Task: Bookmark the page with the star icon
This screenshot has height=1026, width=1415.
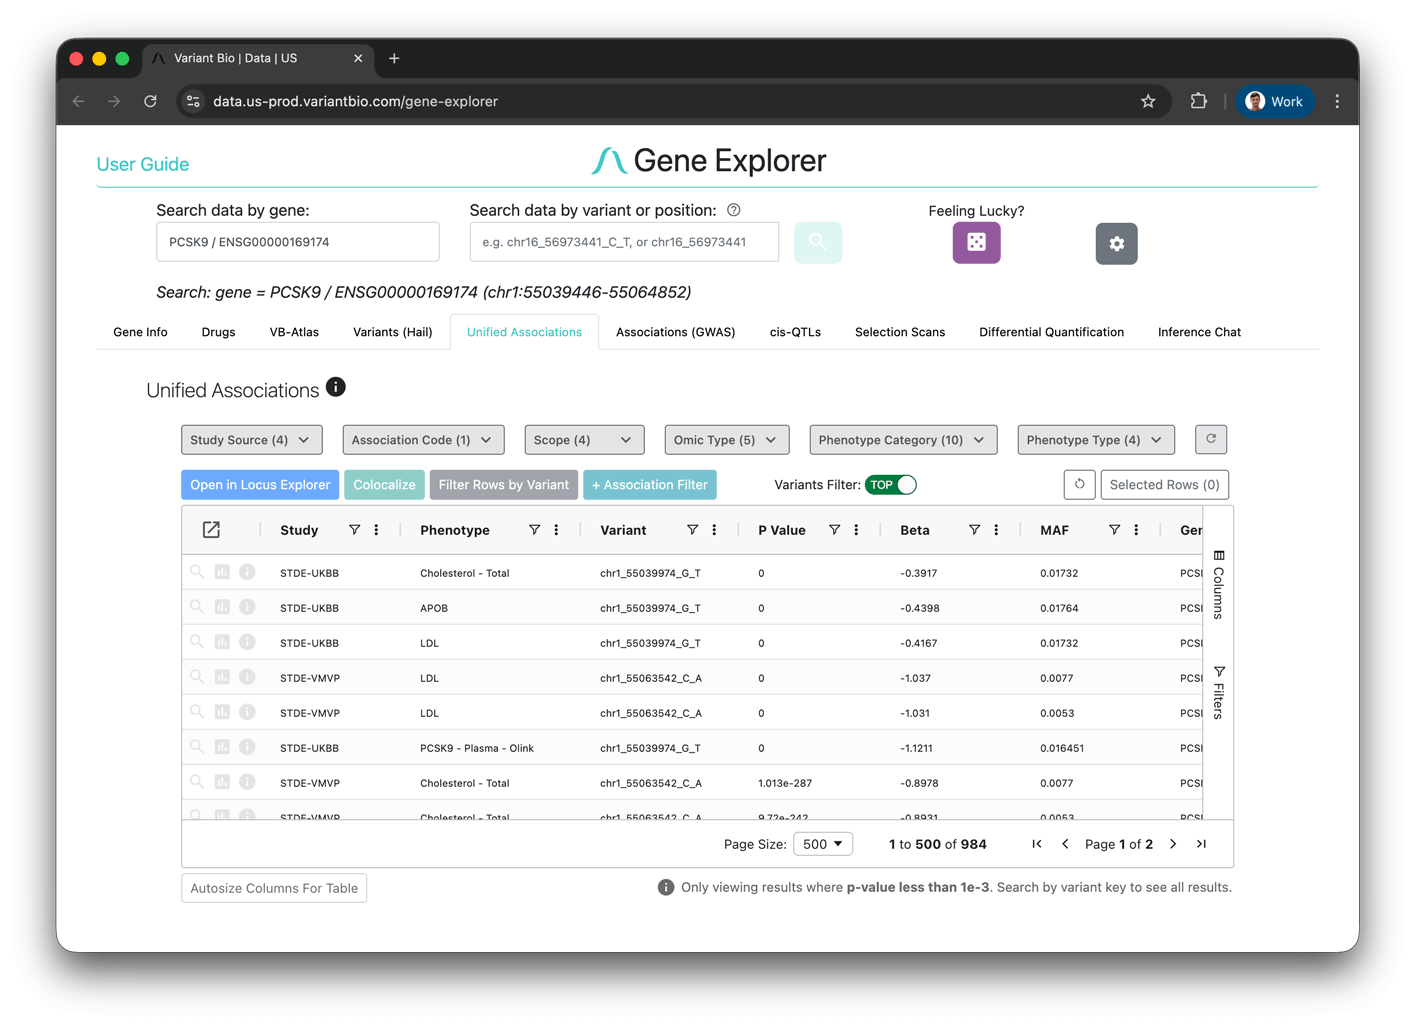Action: coord(1148,101)
